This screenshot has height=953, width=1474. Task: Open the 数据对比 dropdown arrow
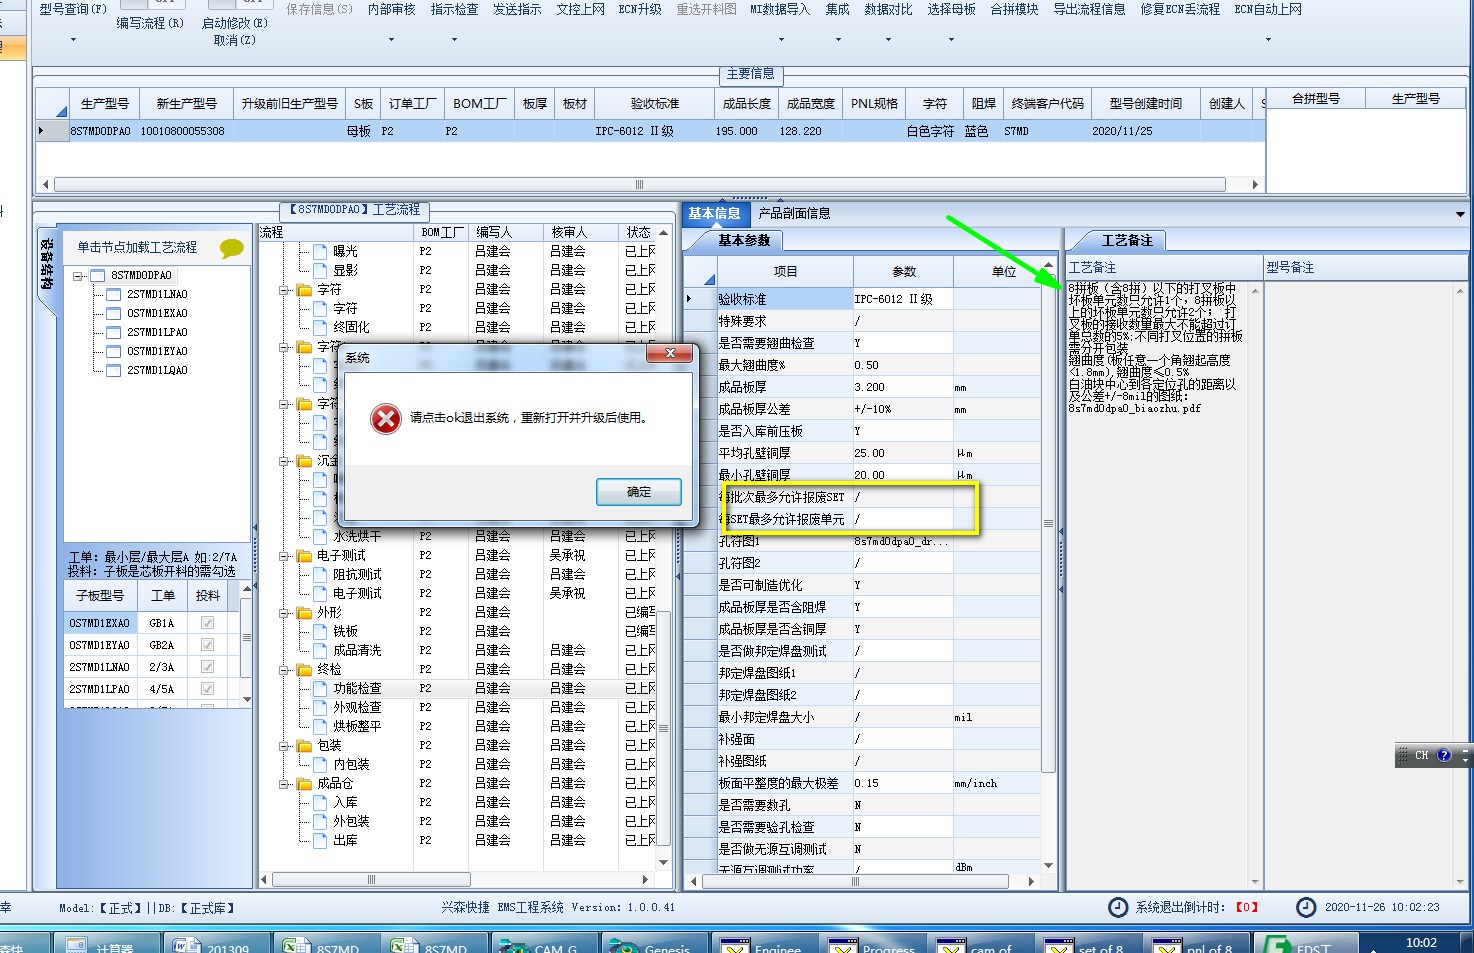pos(888,40)
